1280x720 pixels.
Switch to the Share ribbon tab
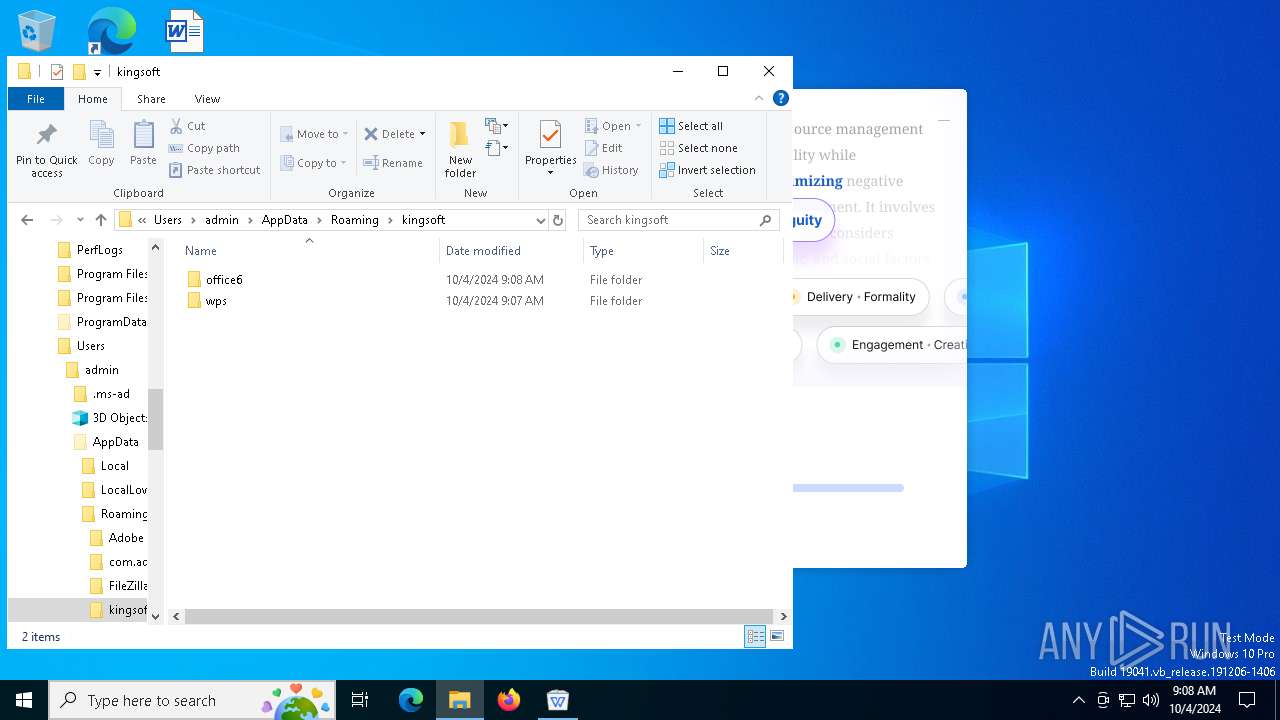(x=151, y=99)
